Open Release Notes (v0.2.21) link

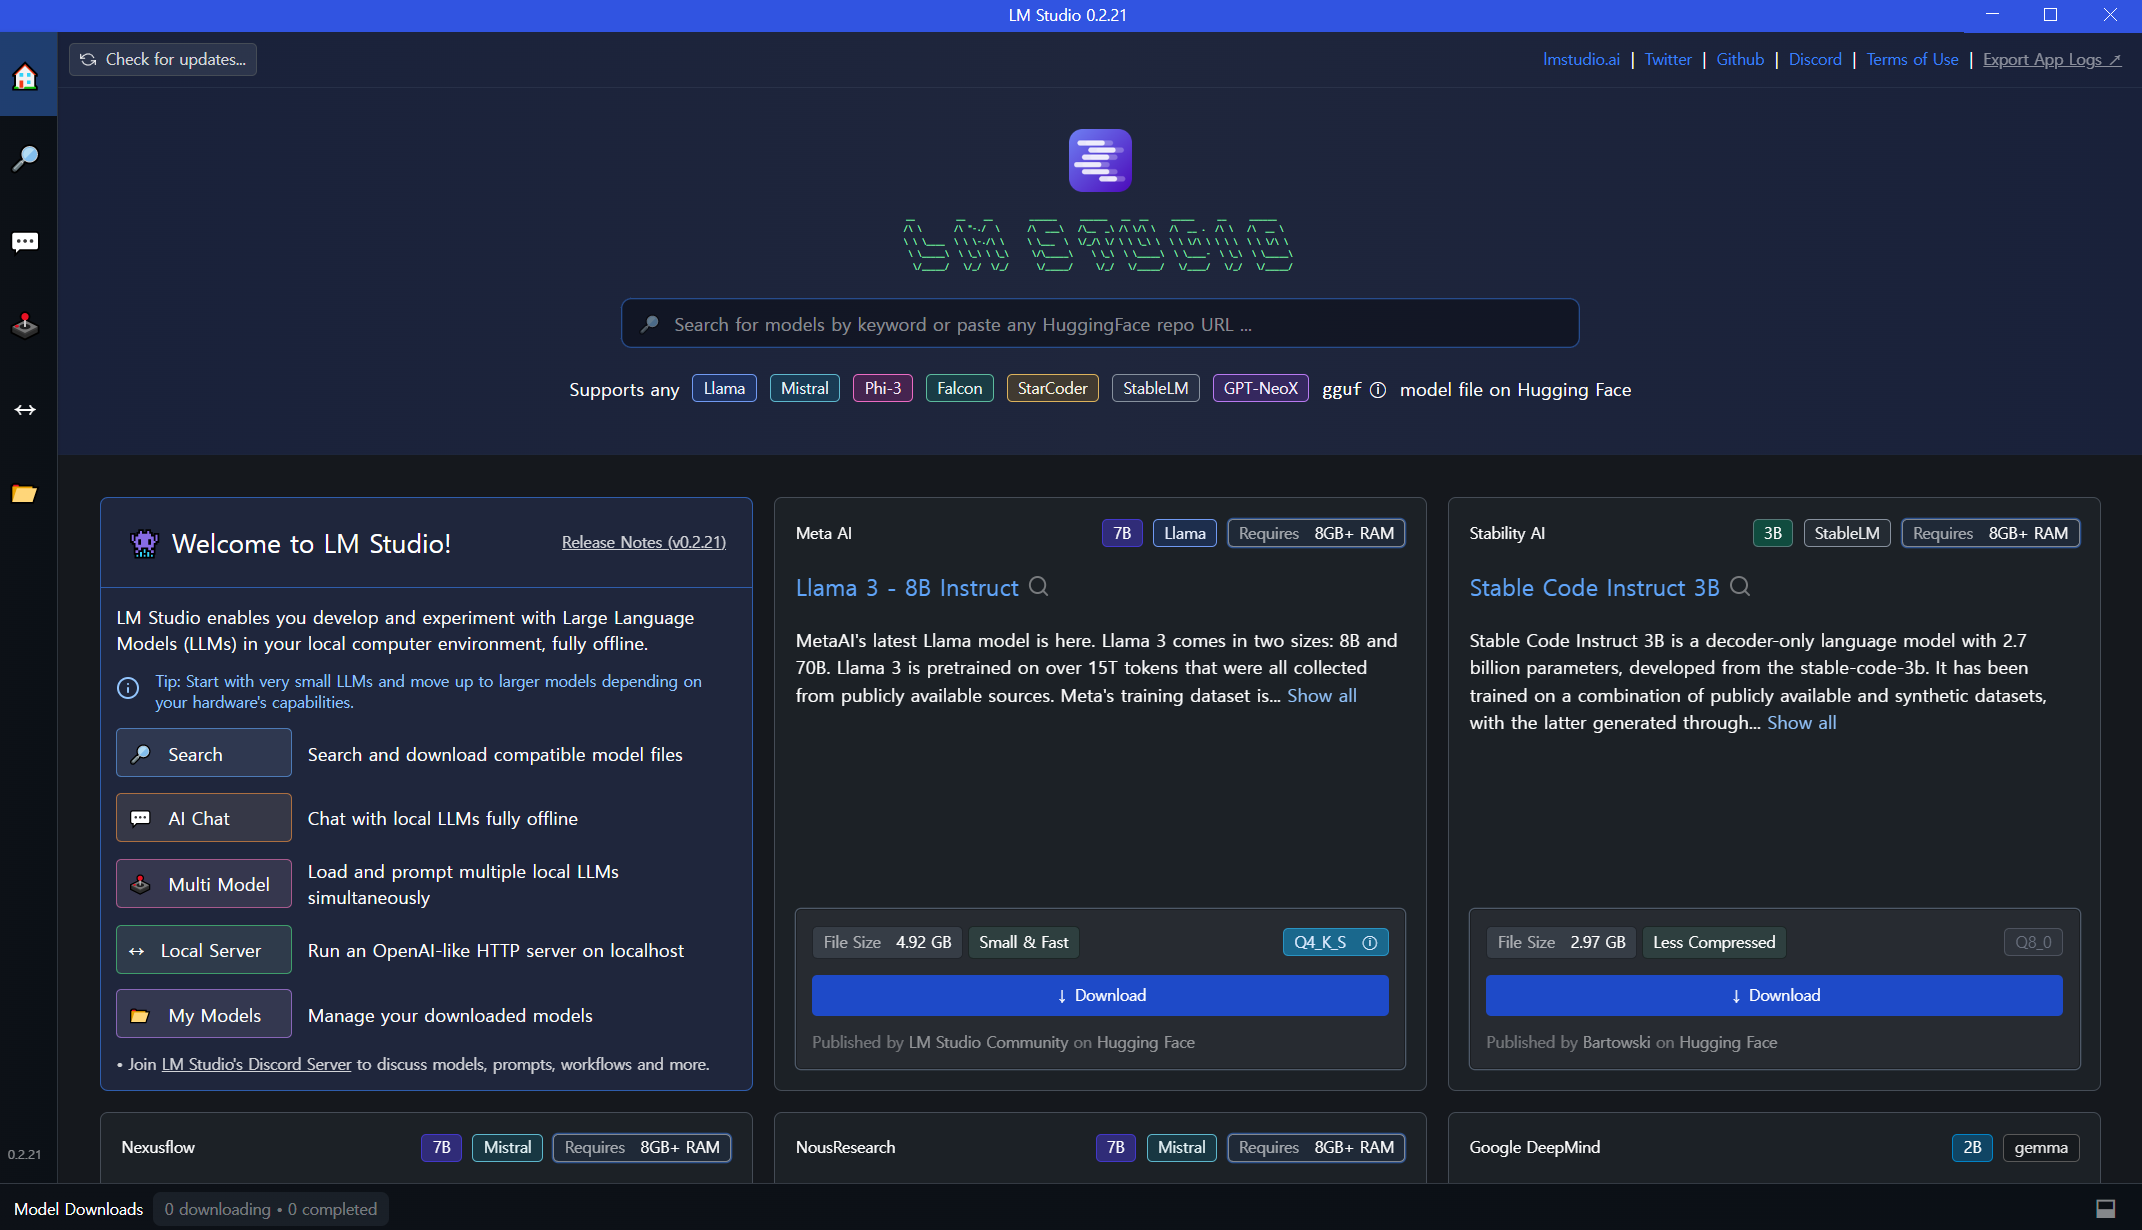(x=644, y=542)
